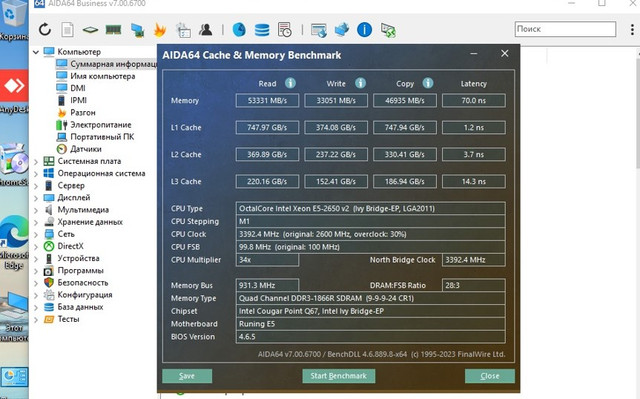Click the Close button in benchmark dialog
Image resolution: width=640 pixels, height=399 pixels.
[489, 376]
